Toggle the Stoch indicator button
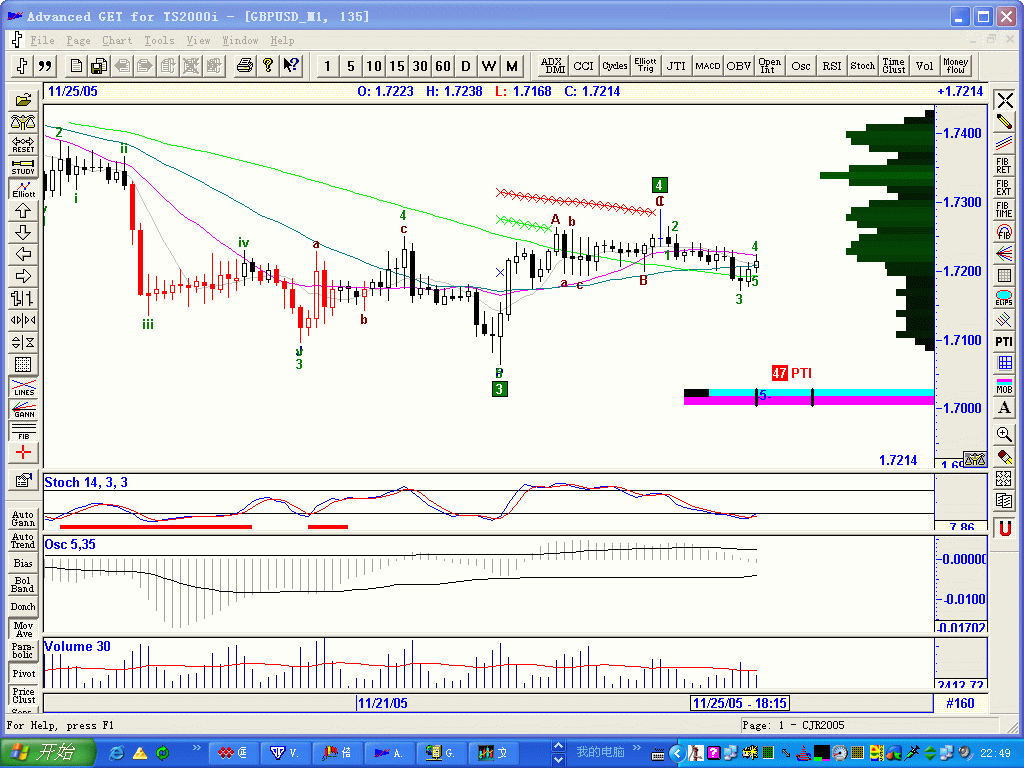1024x768 pixels. coord(863,65)
